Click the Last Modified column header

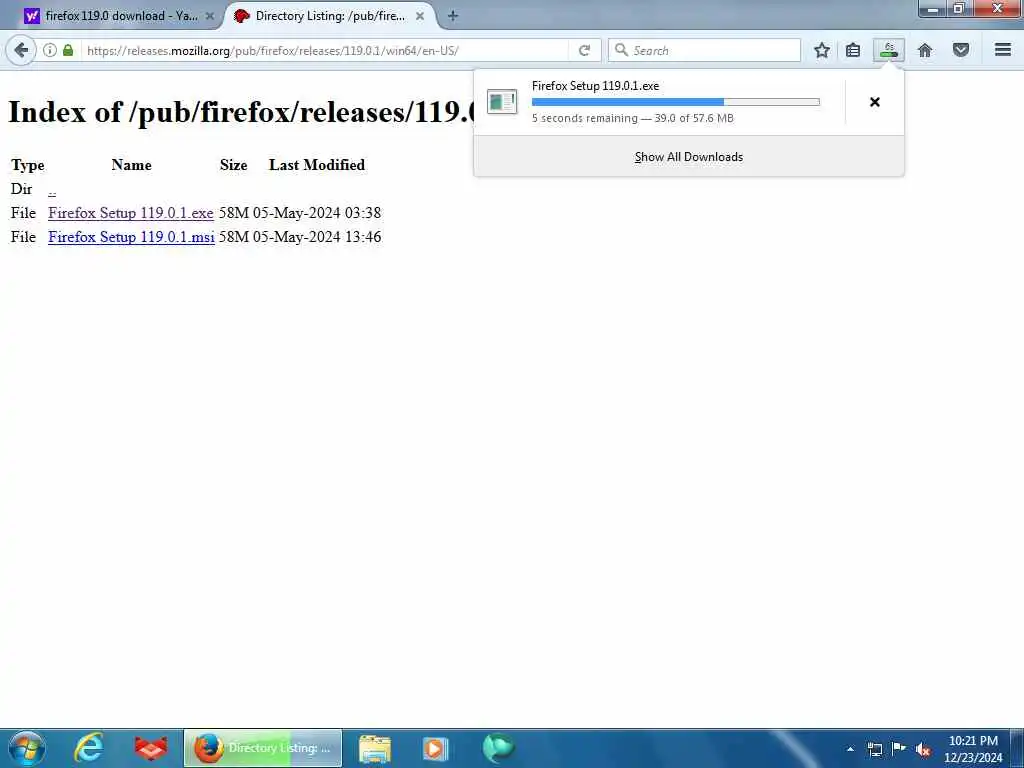click(317, 165)
